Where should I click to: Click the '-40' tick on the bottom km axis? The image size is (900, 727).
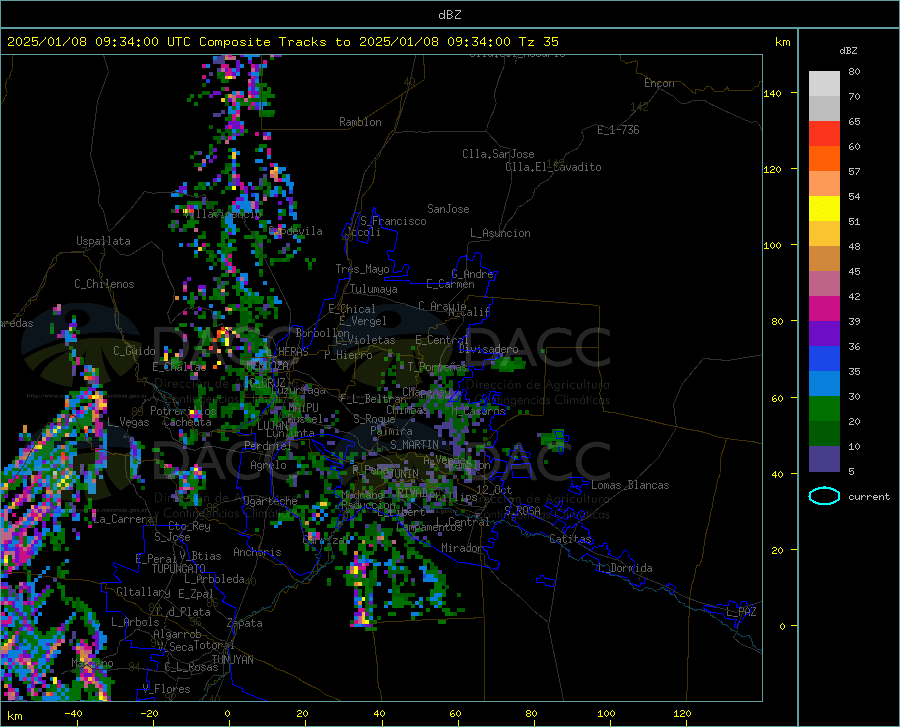(x=73, y=713)
